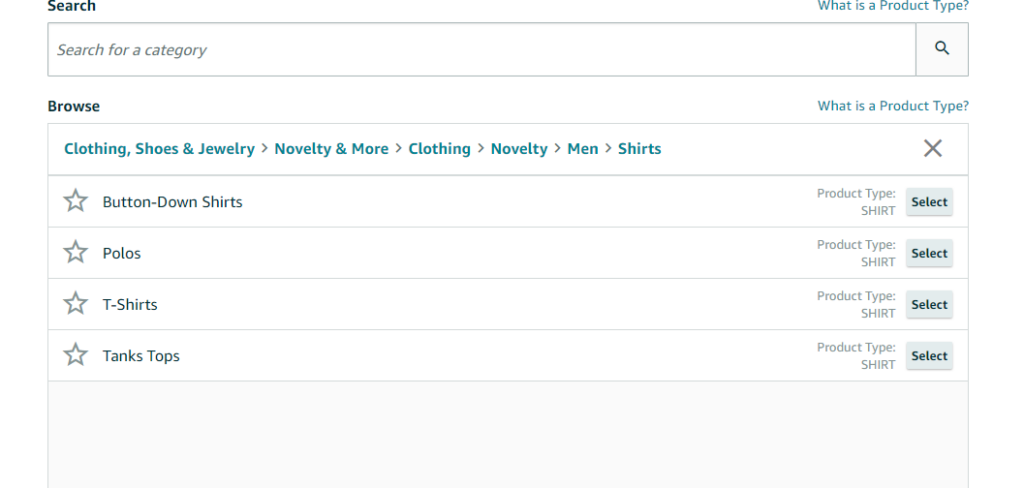Click the Shirts breadcrumb
Screen dimensions: 1024x488
639,149
